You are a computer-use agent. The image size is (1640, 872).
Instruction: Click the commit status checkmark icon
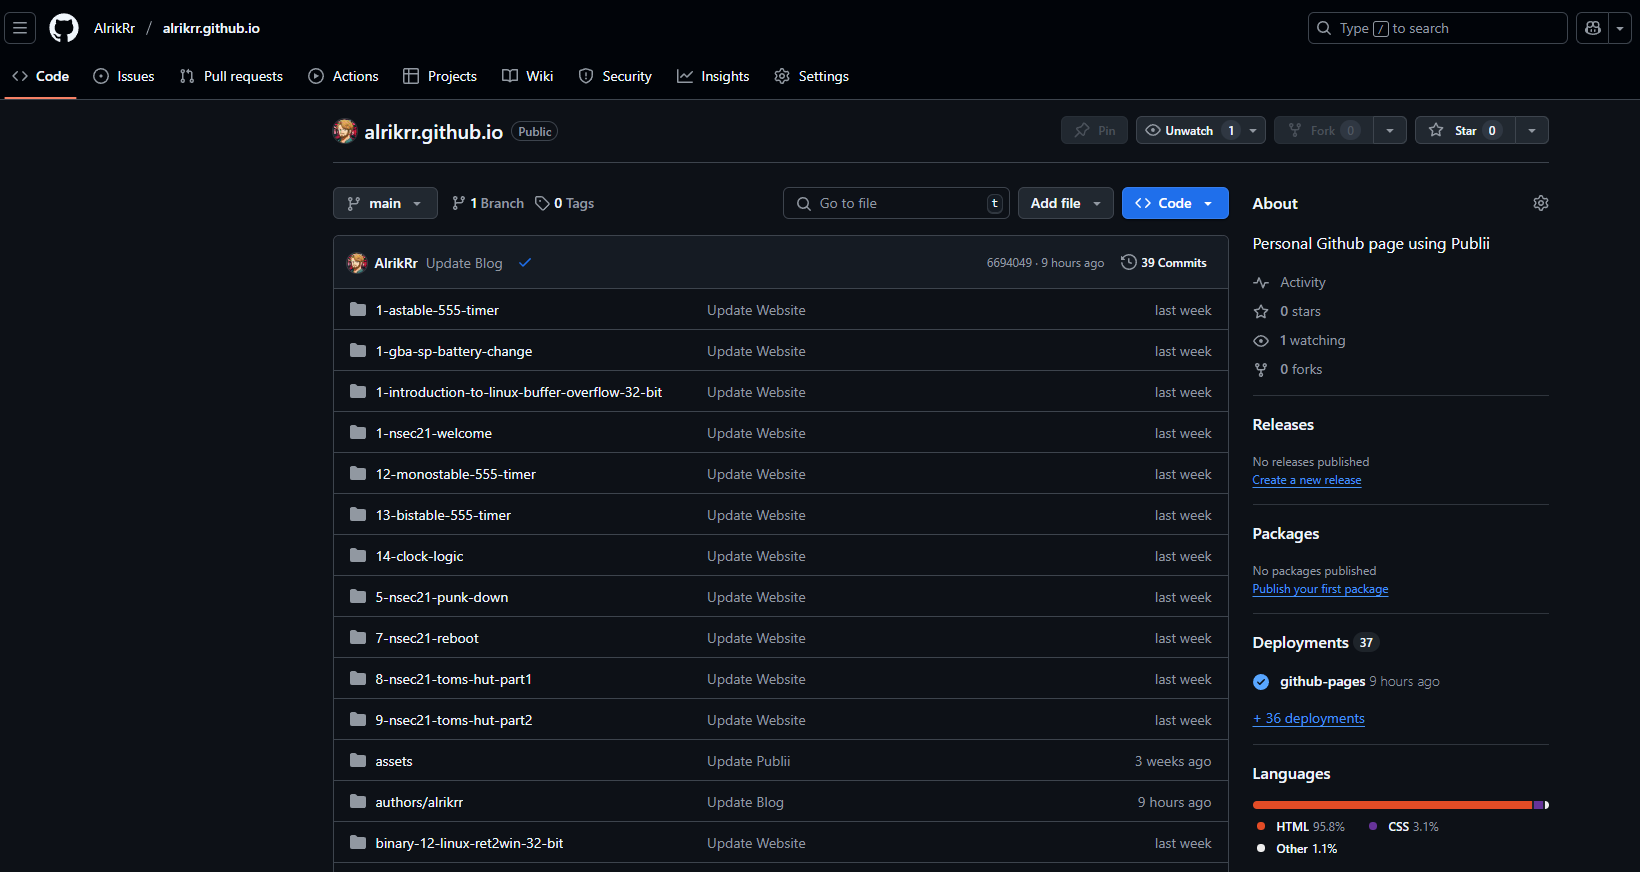(x=525, y=263)
